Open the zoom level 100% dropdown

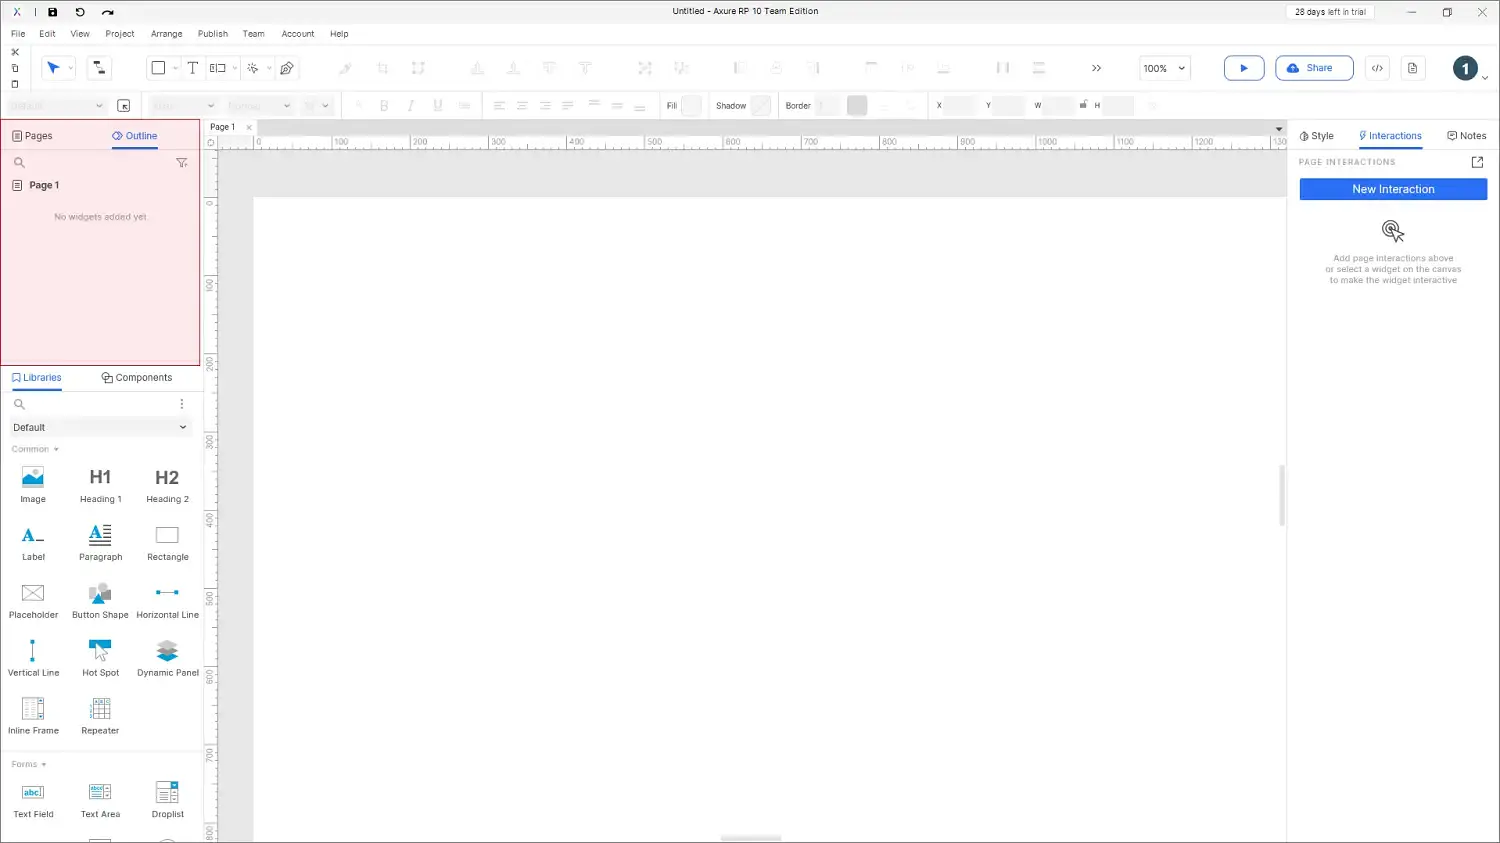pos(1164,68)
